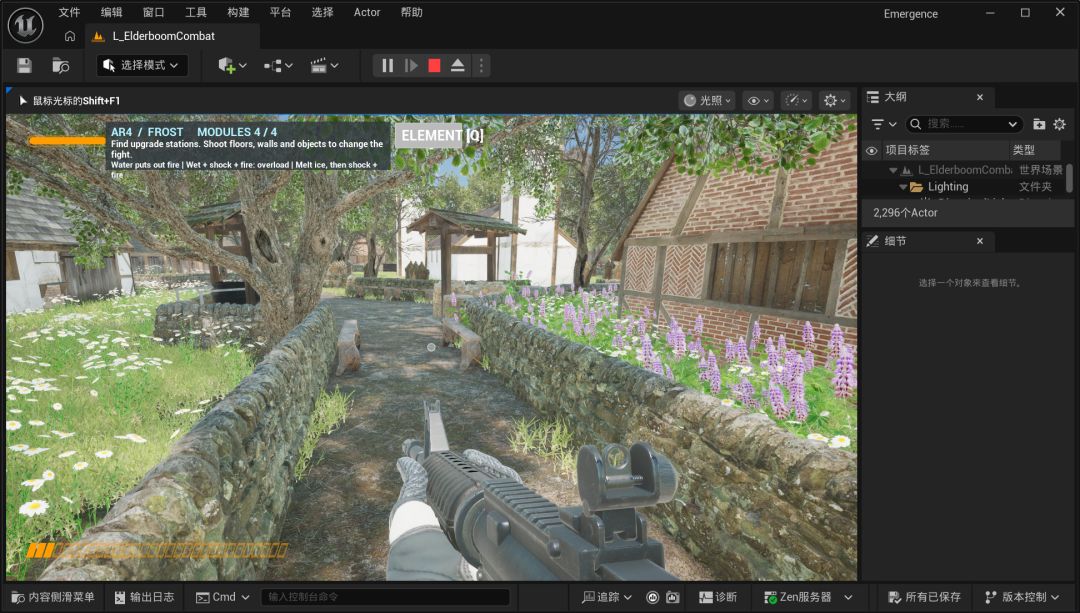
Task: Open play options three-dot menu
Action: (x=481, y=65)
